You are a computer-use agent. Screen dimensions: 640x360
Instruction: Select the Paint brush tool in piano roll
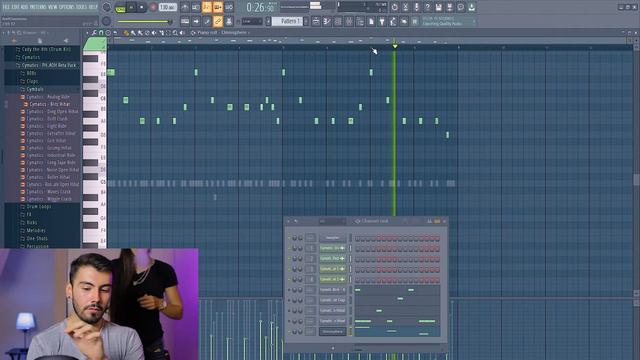point(133,33)
